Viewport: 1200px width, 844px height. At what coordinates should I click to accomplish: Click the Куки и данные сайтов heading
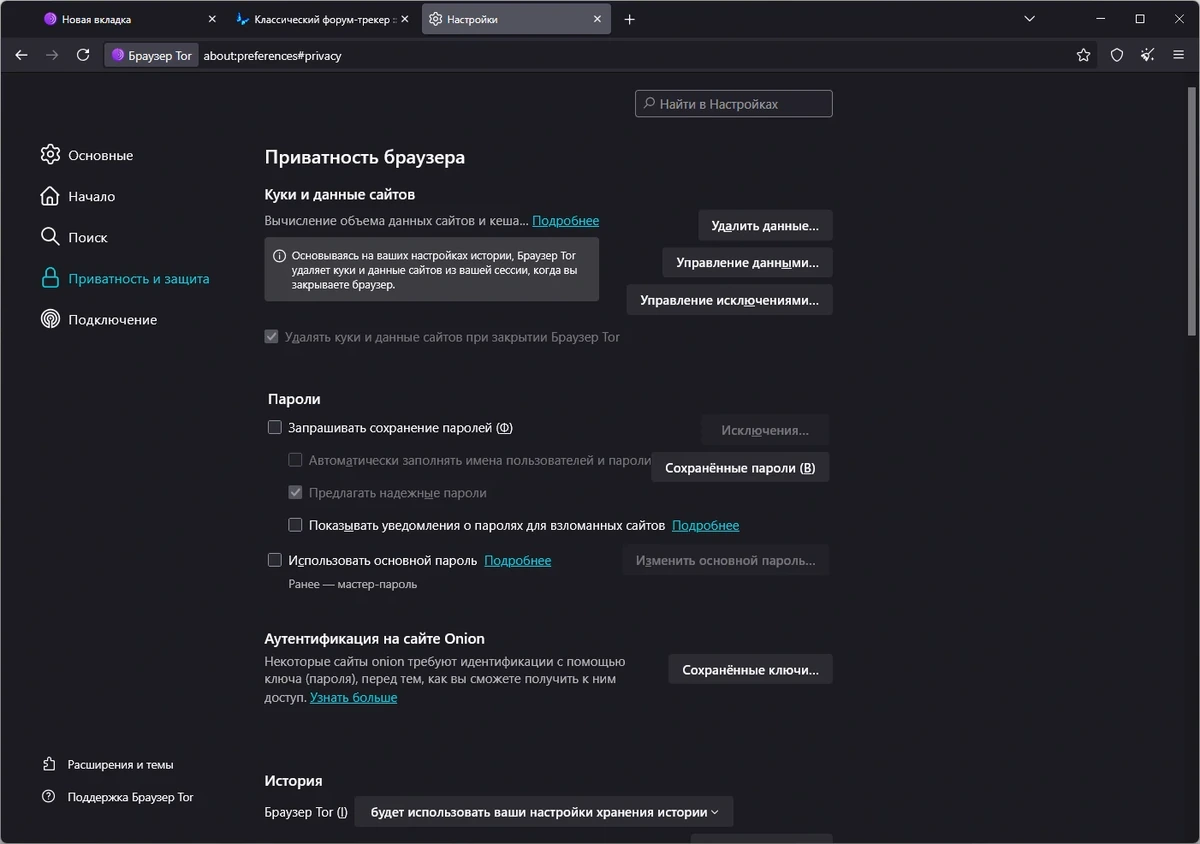pyautogui.click(x=339, y=194)
